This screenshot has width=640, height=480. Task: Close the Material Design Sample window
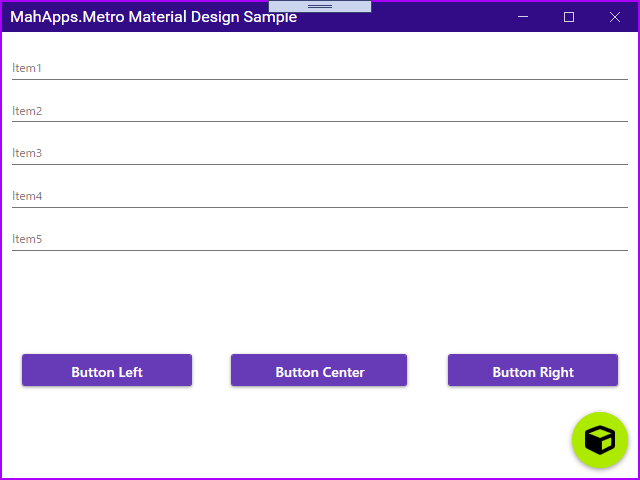pos(615,17)
